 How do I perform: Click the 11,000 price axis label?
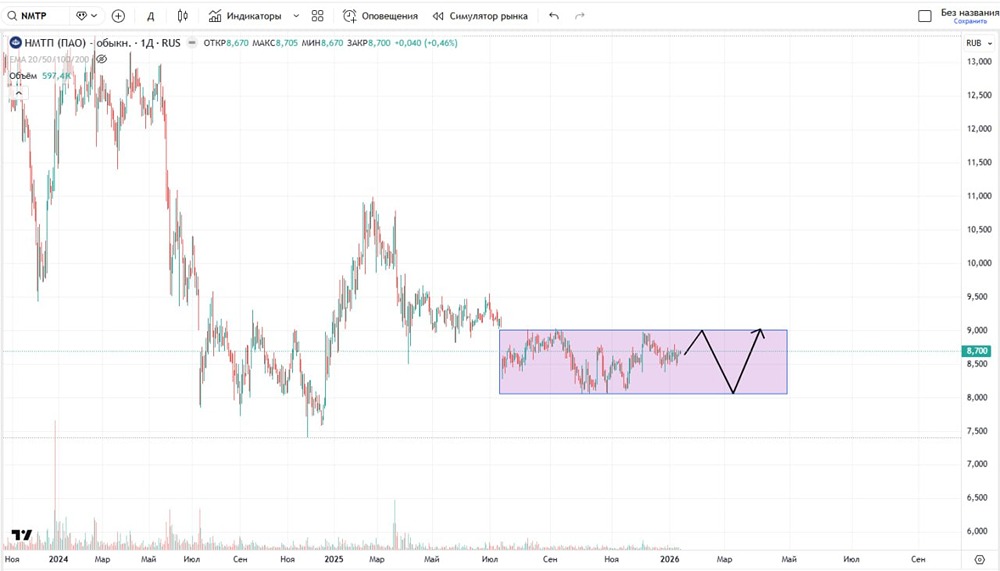pos(979,196)
